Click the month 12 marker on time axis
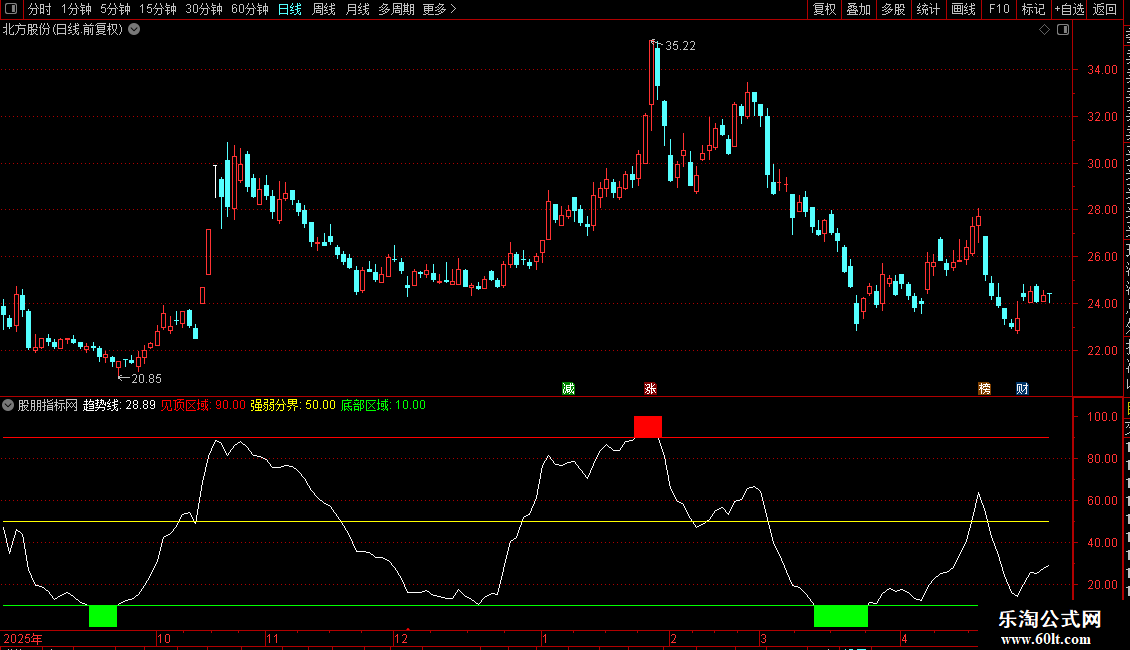The image size is (1130, 650). coord(401,638)
